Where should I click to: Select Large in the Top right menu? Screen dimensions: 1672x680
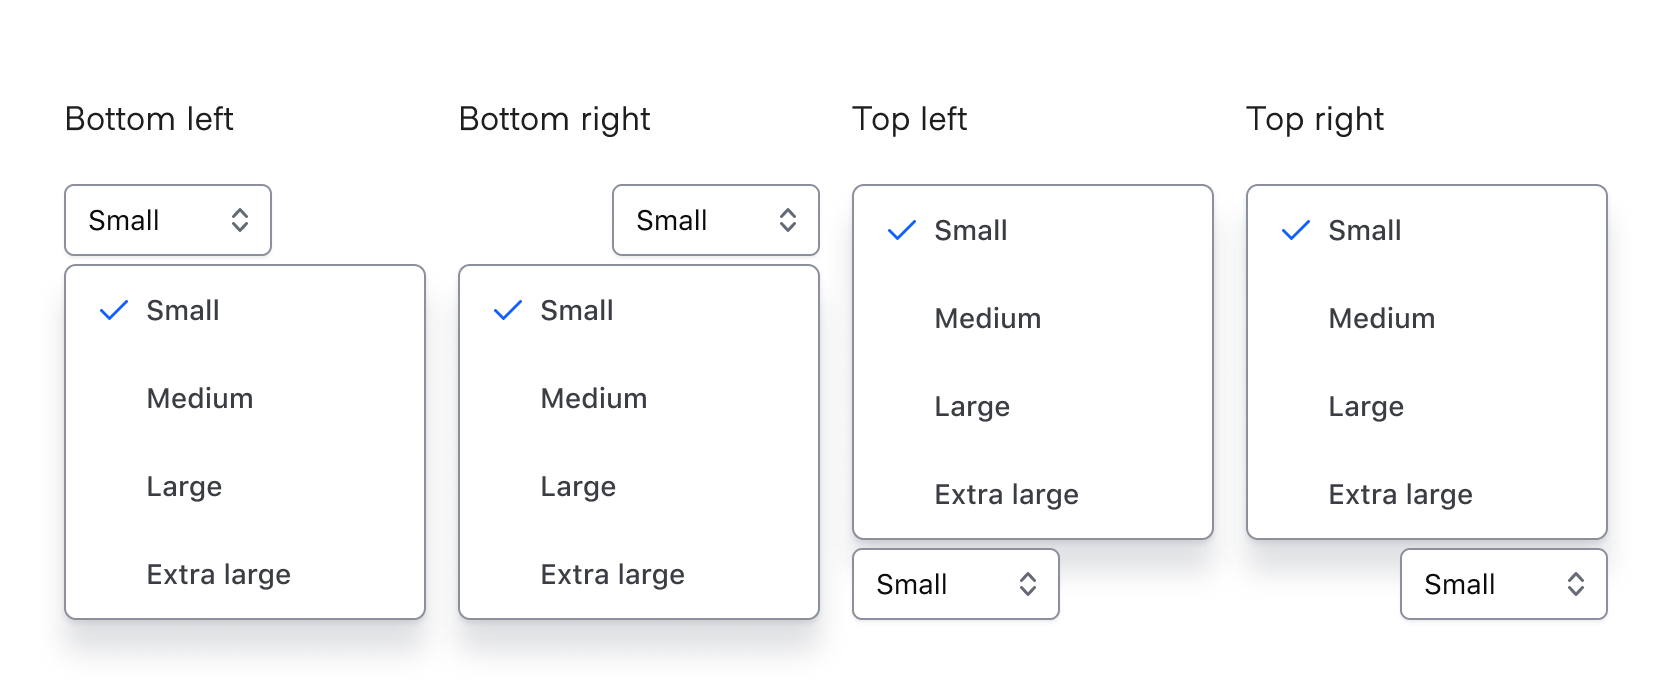click(1366, 406)
